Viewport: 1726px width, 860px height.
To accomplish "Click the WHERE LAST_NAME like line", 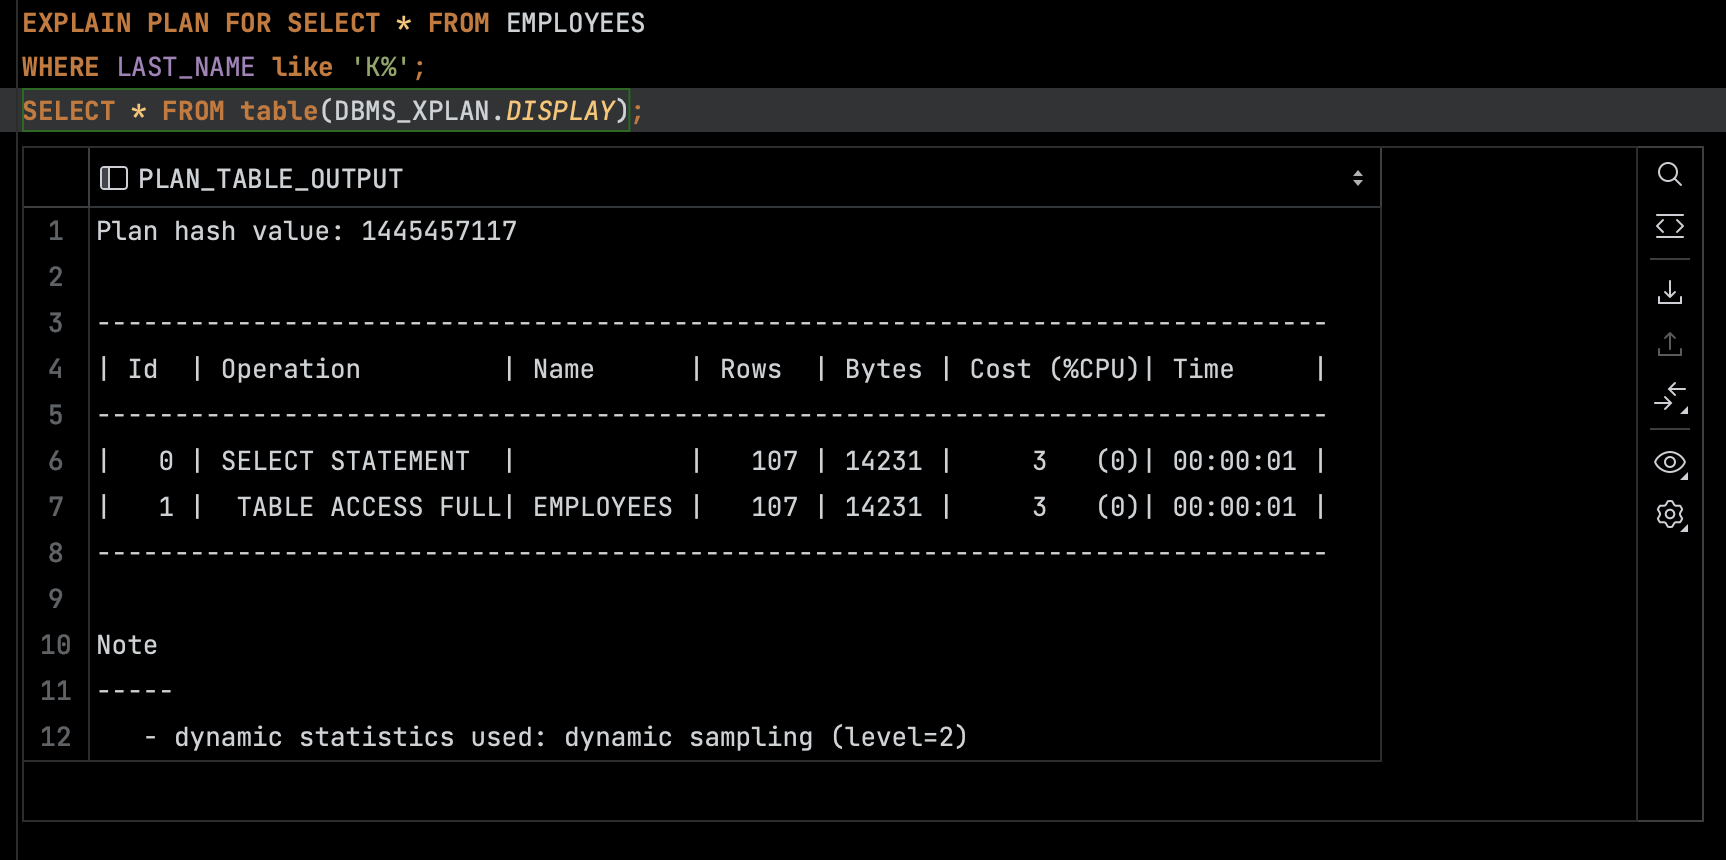I will pyautogui.click(x=224, y=67).
